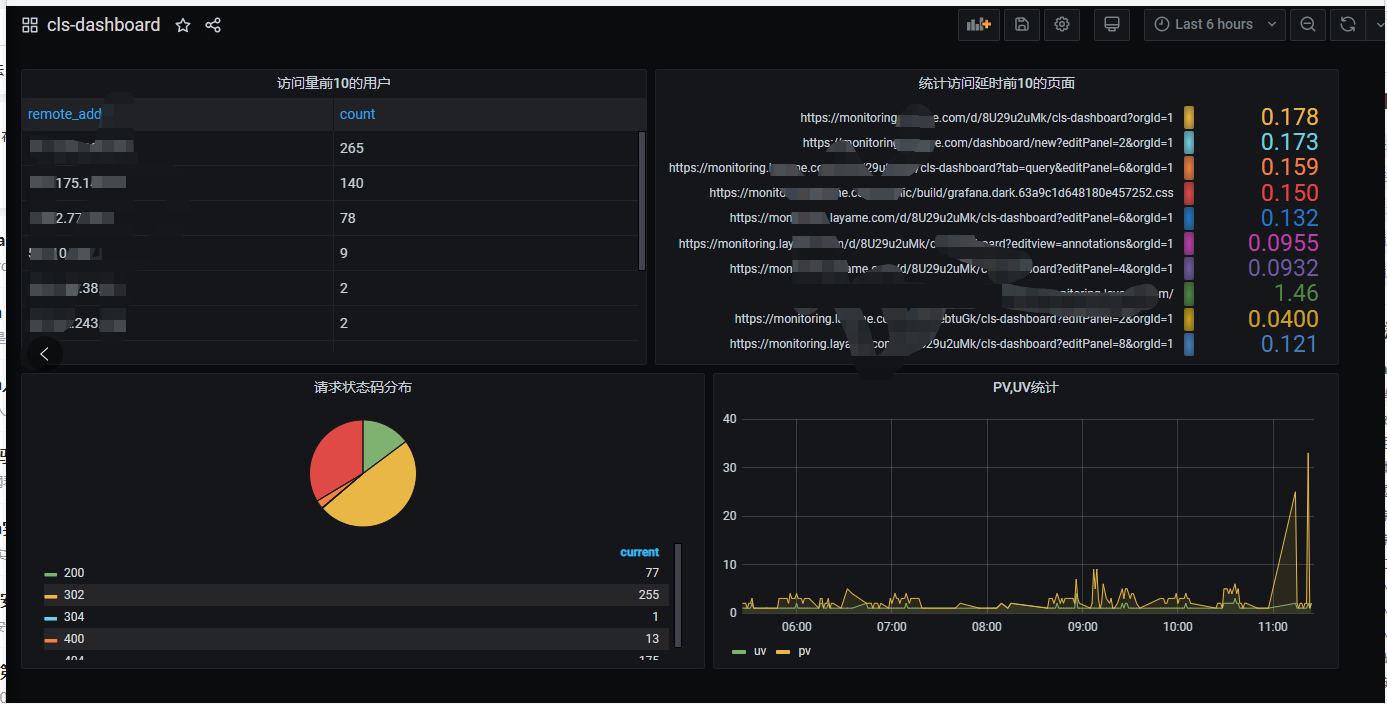Screen dimensions: 1387x704
Task: Click the 302 legend value 255
Action: click(x=648, y=595)
